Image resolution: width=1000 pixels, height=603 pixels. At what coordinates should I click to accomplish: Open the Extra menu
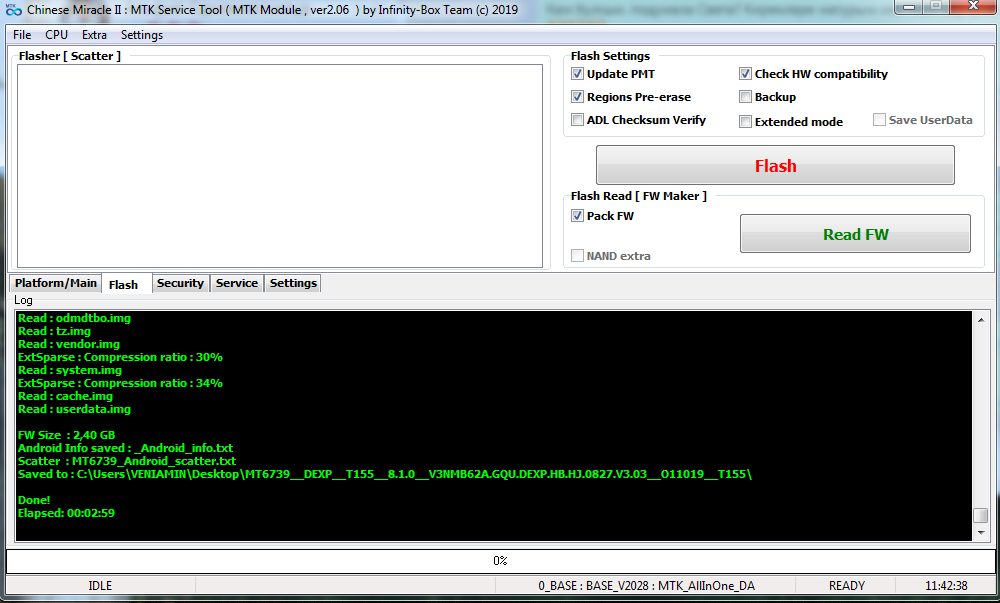coord(94,35)
